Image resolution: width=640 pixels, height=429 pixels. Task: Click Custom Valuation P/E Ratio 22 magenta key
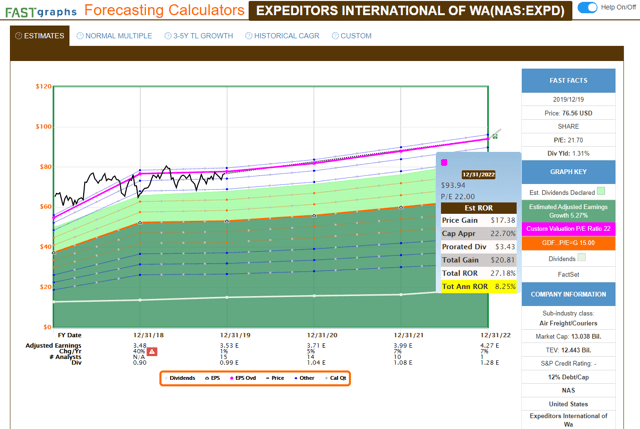pyautogui.click(x=568, y=229)
